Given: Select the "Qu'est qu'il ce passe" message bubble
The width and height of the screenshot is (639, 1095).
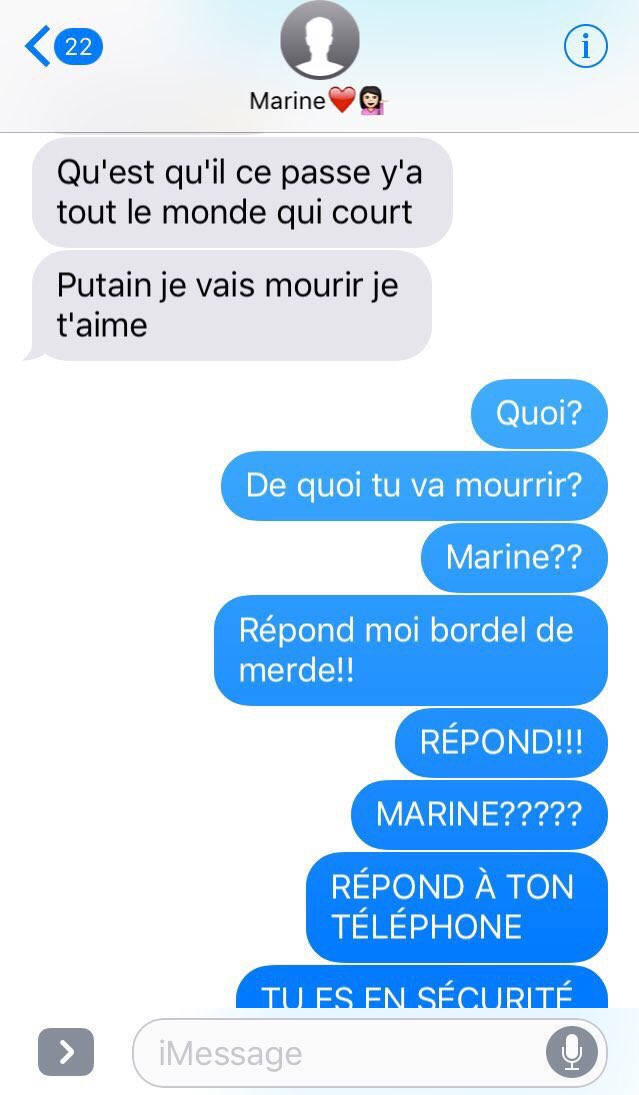Looking at the screenshot, I should coord(242,192).
